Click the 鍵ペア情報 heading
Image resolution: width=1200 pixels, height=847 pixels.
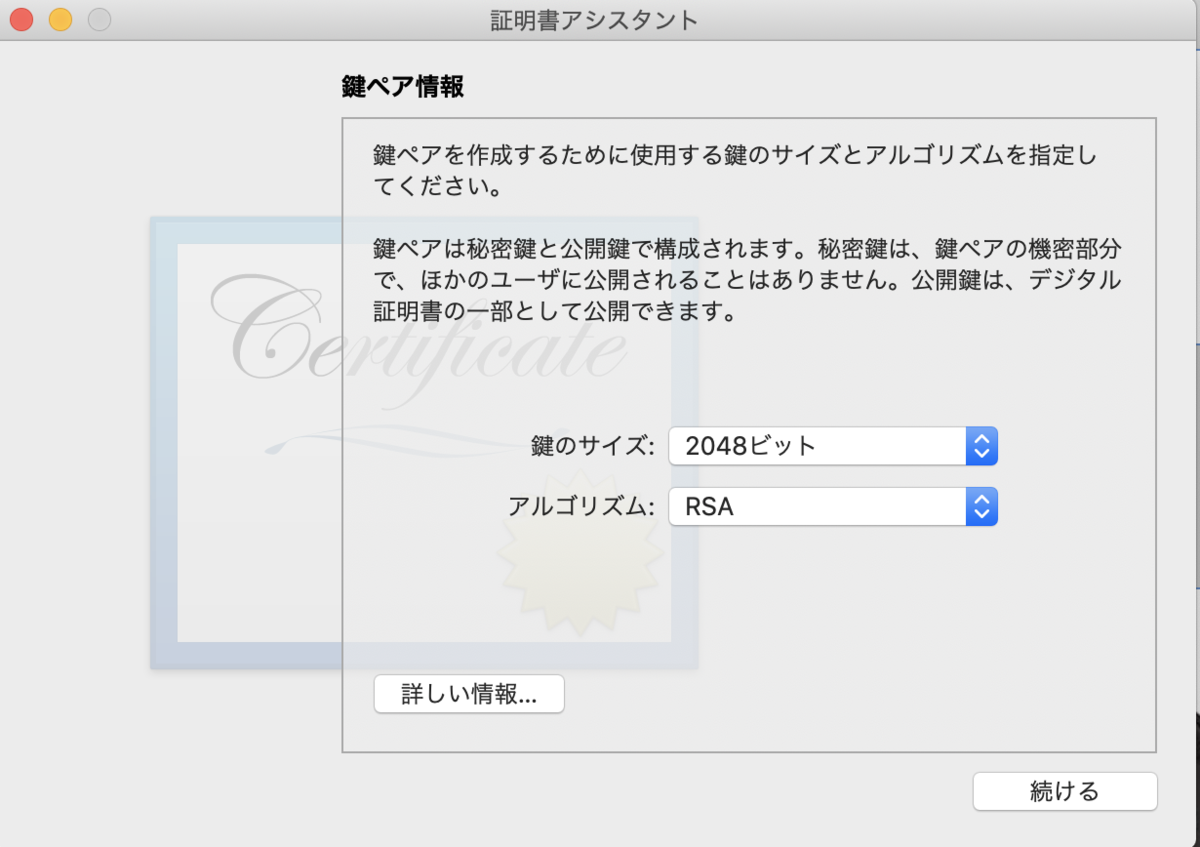point(403,86)
